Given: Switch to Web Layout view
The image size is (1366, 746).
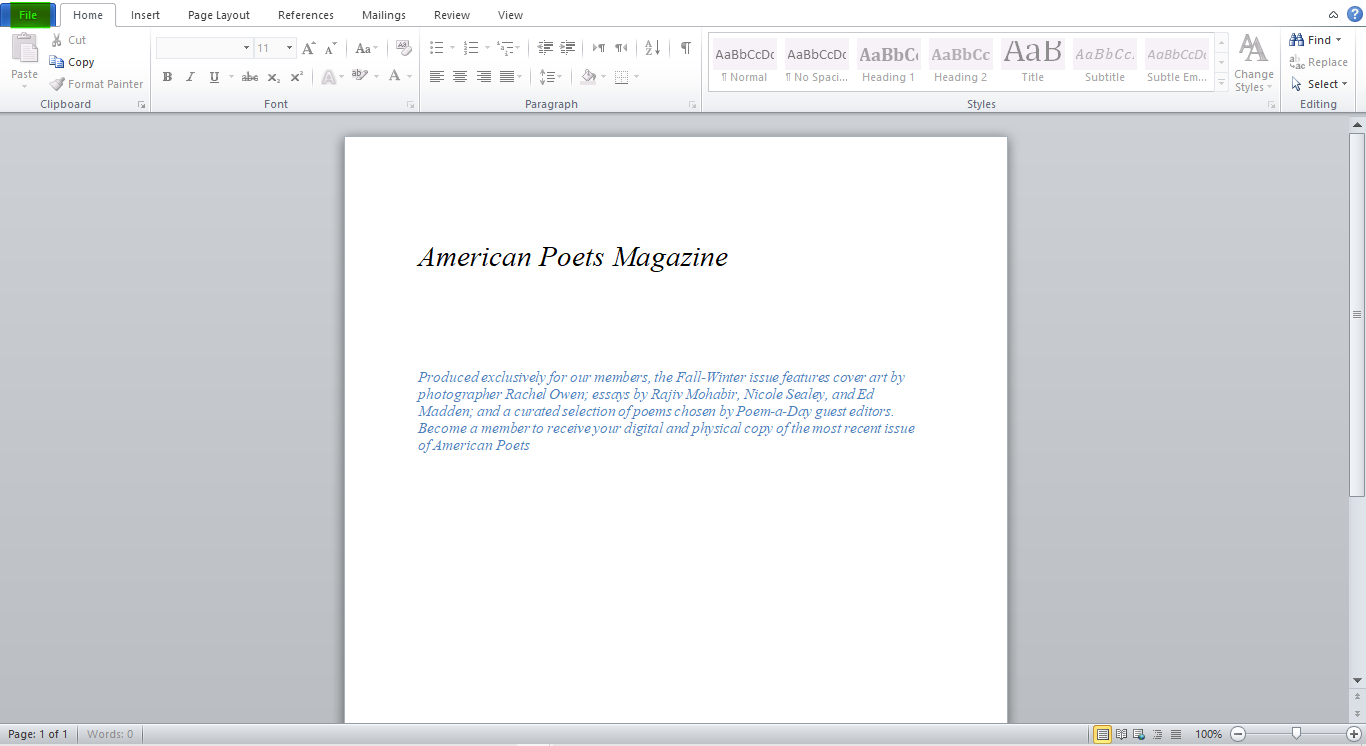Looking at the screenshot, I should click(1140, 734).
